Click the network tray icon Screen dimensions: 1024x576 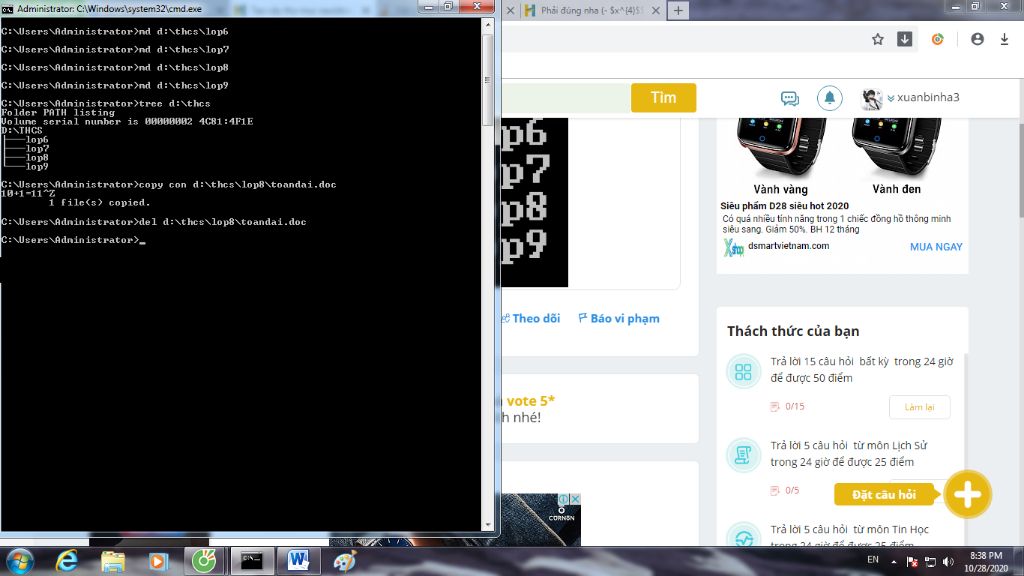click(930, 562)
